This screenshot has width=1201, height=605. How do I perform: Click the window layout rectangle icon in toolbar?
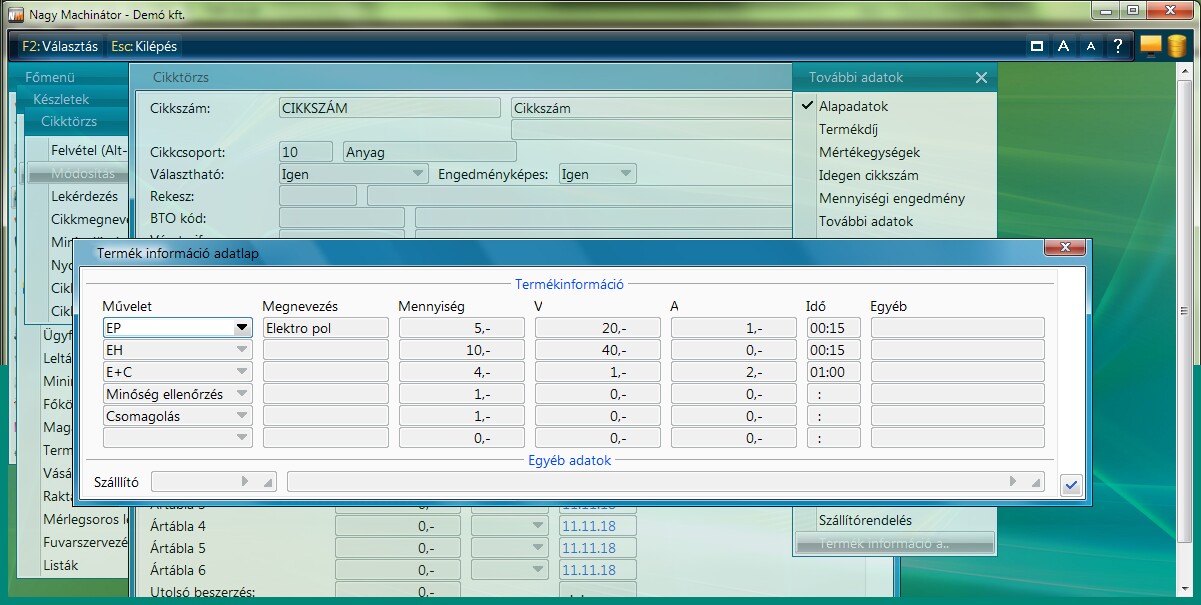[x=1037, y=46]
